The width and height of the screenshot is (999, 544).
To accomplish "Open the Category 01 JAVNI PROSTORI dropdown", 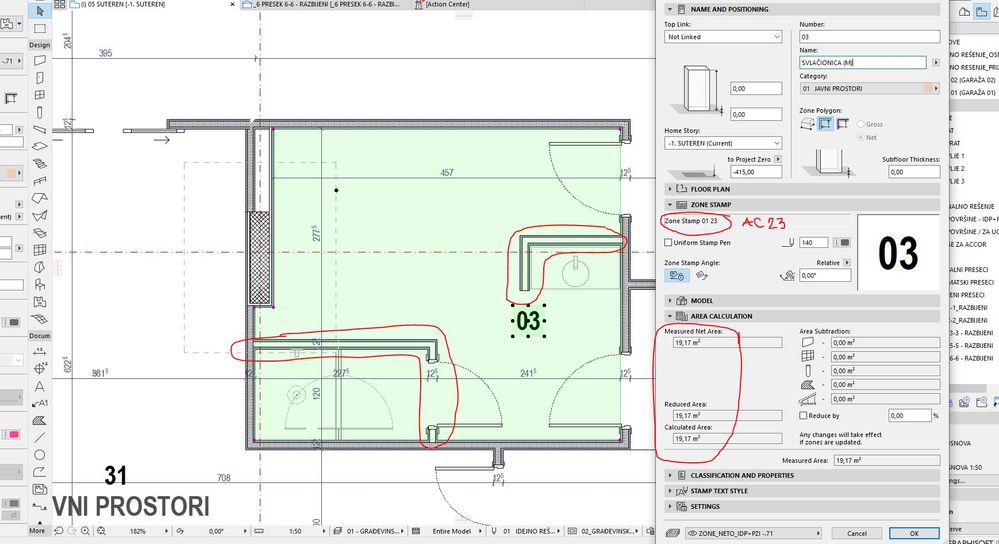I will (870, 89).
